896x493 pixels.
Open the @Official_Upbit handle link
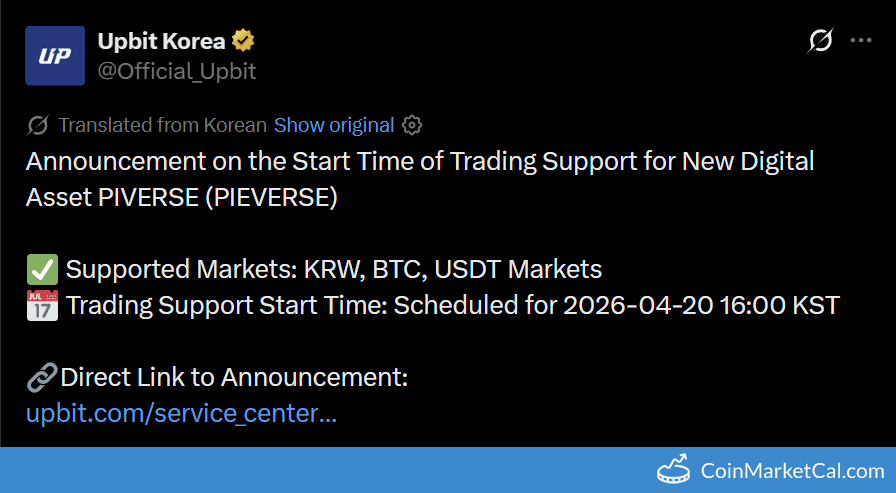coord(177,71)
